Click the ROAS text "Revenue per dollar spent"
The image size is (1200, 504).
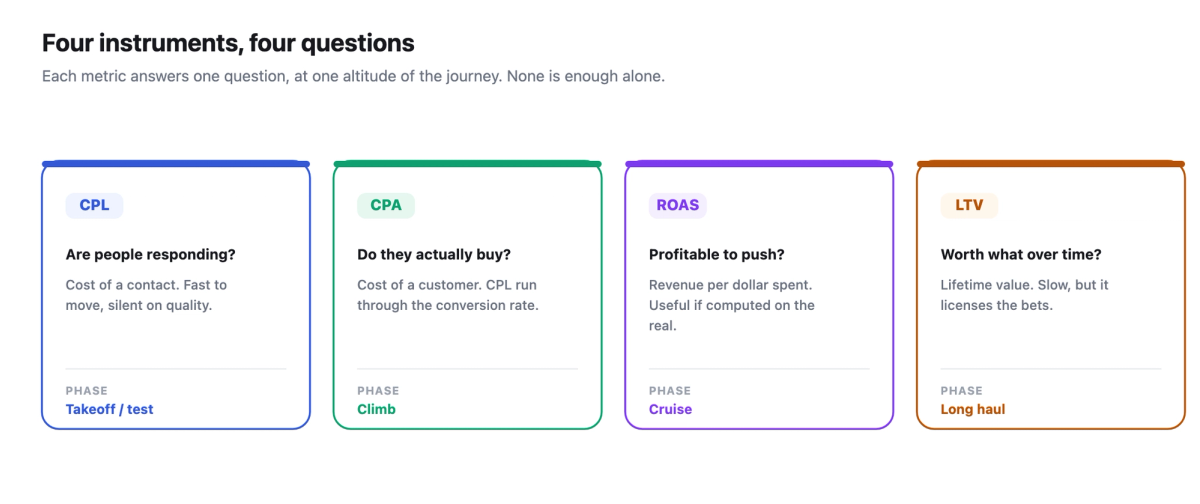(x=730, y=285)
